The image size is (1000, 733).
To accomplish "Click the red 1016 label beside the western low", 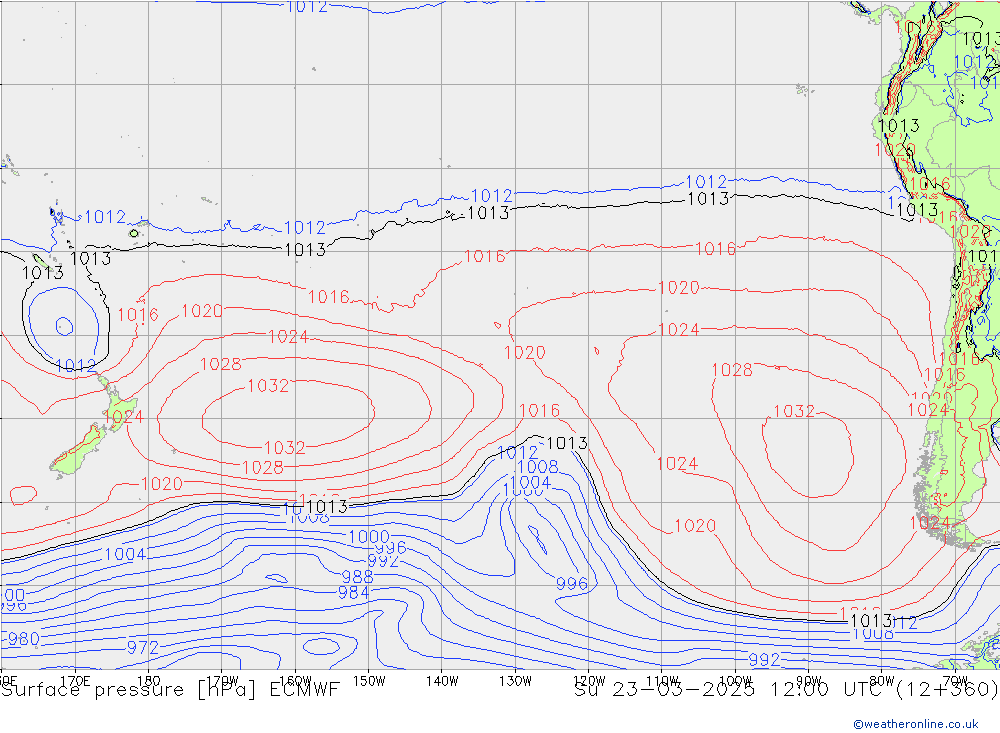I will point(138,315).
